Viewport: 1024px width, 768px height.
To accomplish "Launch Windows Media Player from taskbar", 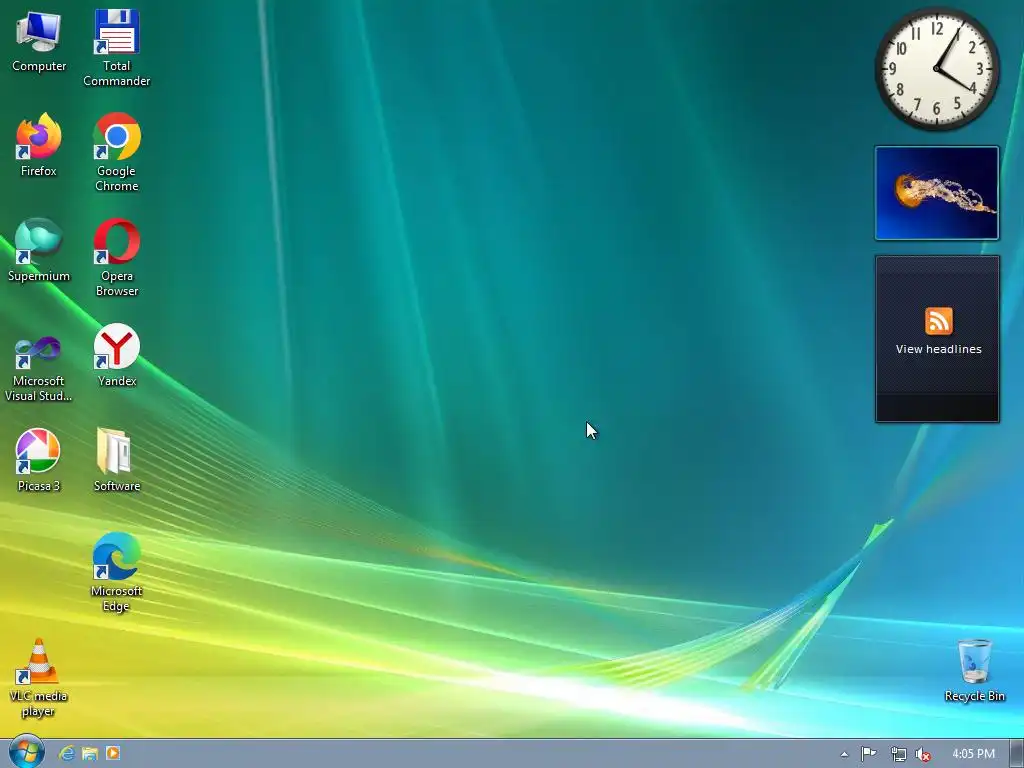I will tap(112, 754).
